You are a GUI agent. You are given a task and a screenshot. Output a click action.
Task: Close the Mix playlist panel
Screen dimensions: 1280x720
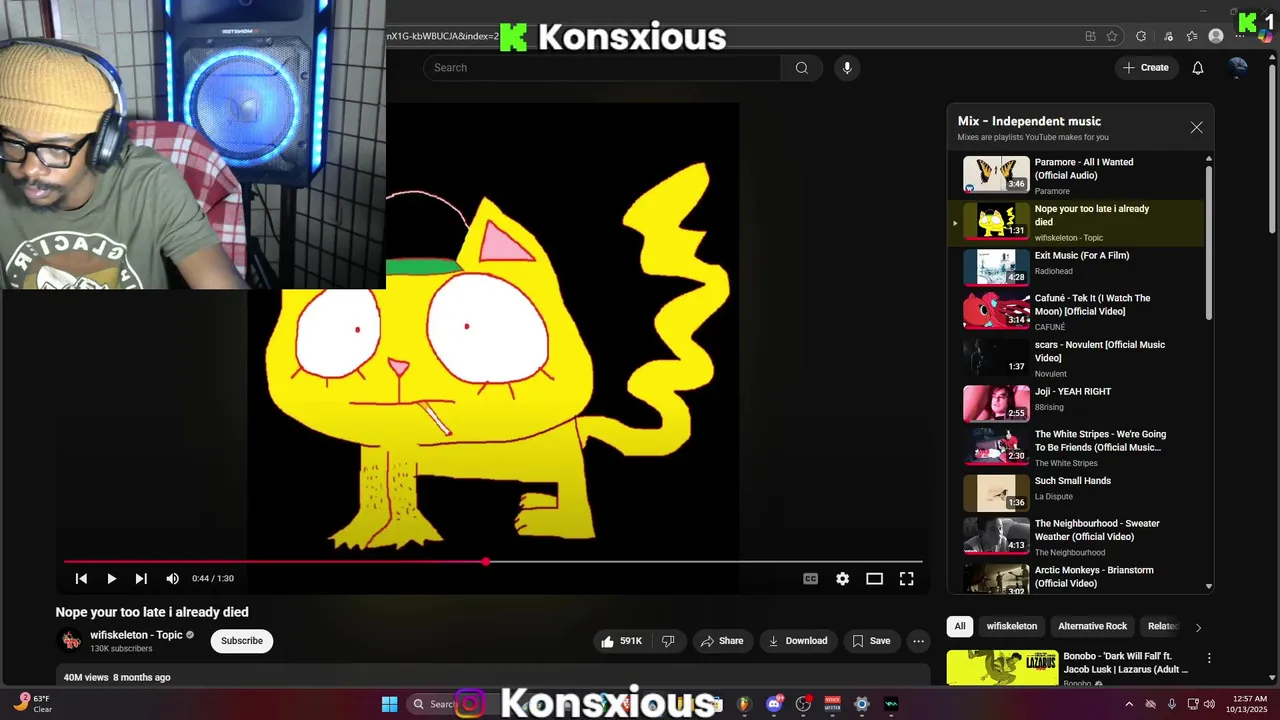coord(1196,128)
